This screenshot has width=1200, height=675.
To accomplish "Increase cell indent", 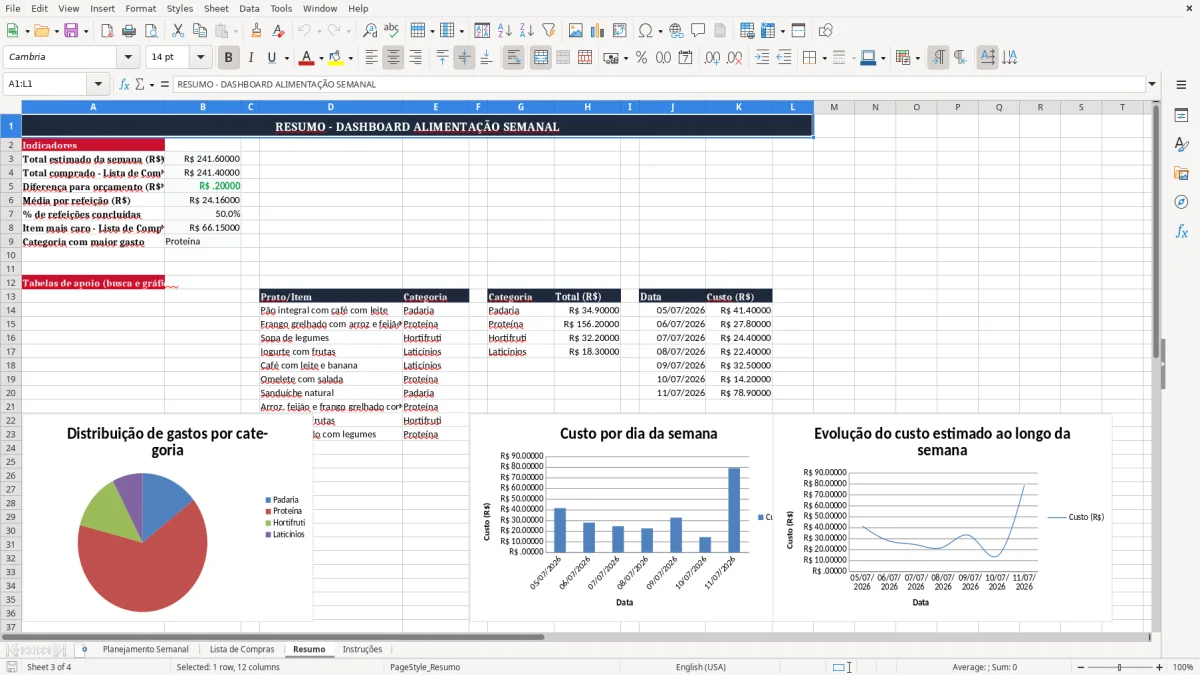I will click(x=762, y=57).
